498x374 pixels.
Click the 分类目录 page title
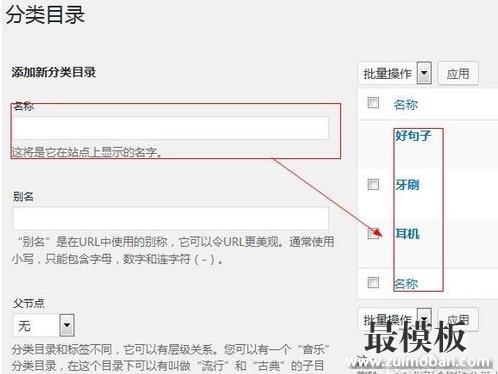45,14
